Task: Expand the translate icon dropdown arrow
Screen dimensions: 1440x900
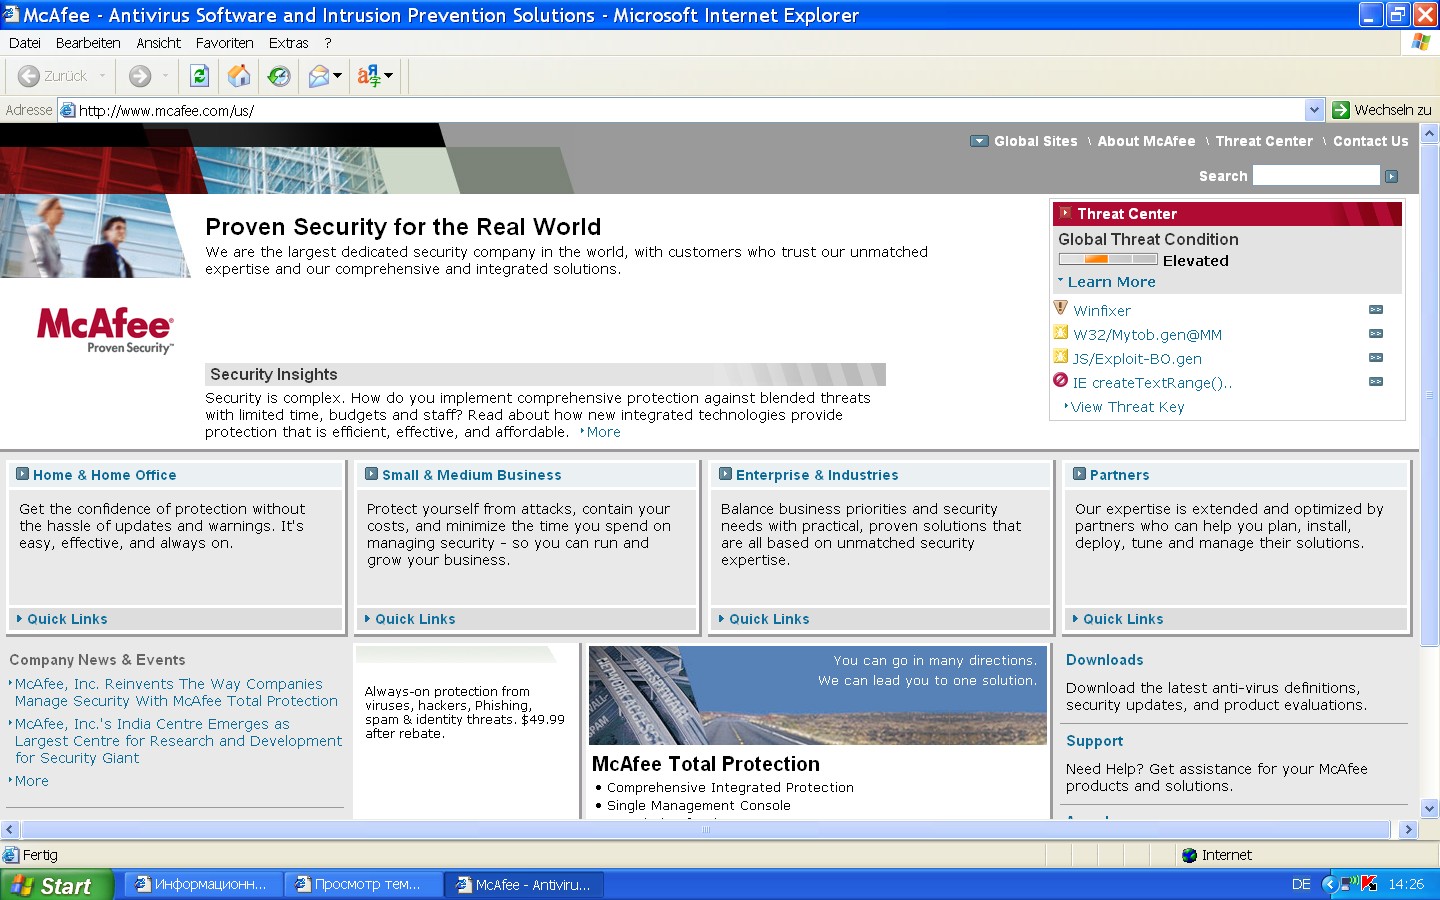Action: (389, 76)
